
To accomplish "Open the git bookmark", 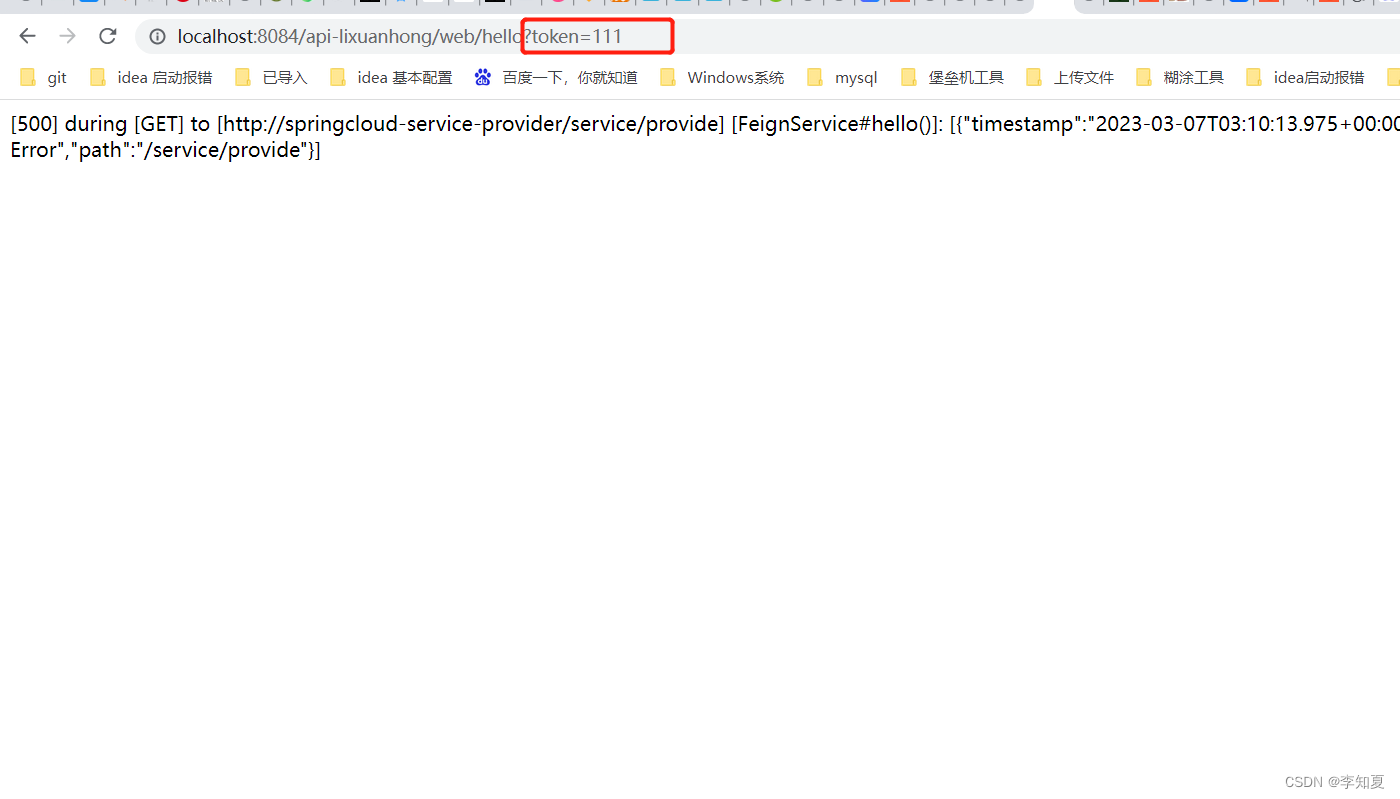I will click(57, 77).
